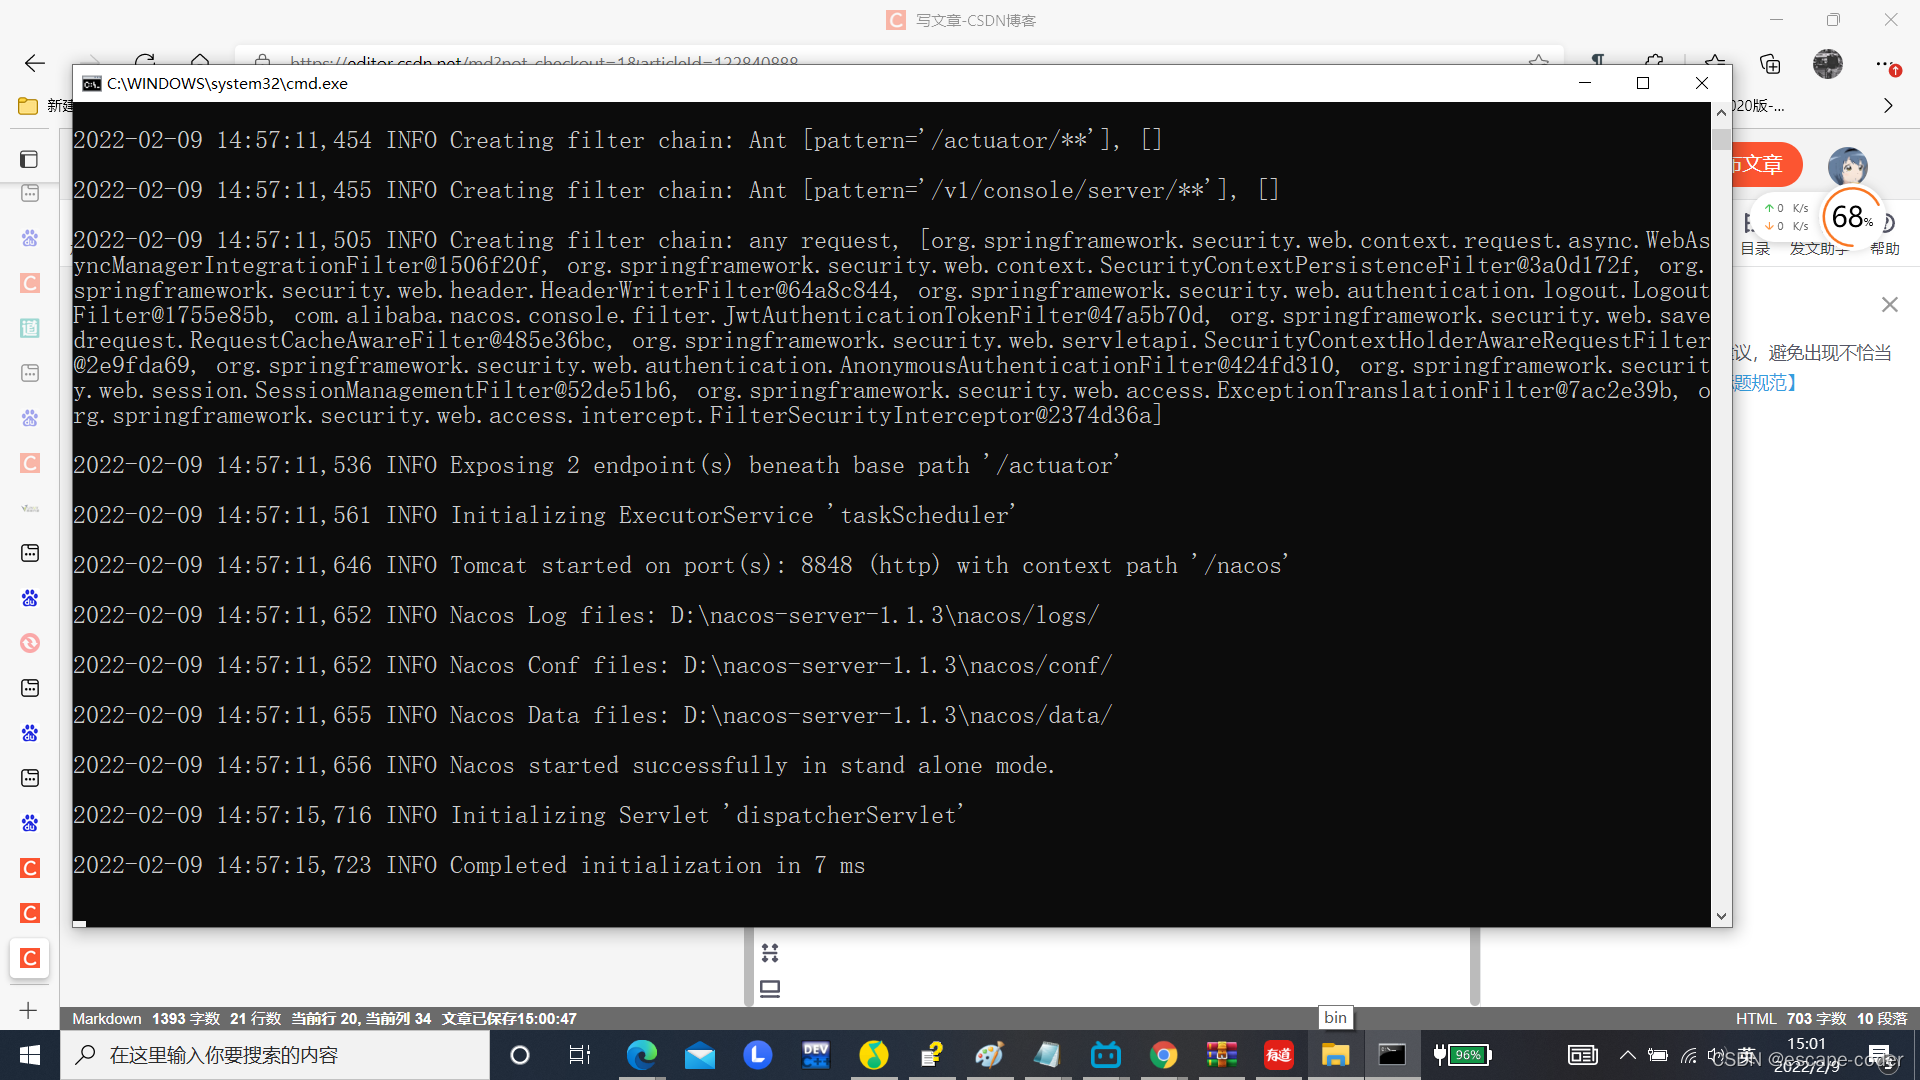The height and width of the screenshot is (1080, 1920).
Task: Open Edge settings and more menu
Action: point(1884,64)
